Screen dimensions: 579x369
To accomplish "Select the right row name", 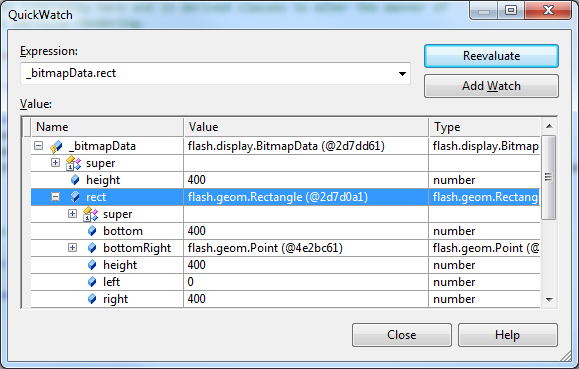I will tap(115, 299).
